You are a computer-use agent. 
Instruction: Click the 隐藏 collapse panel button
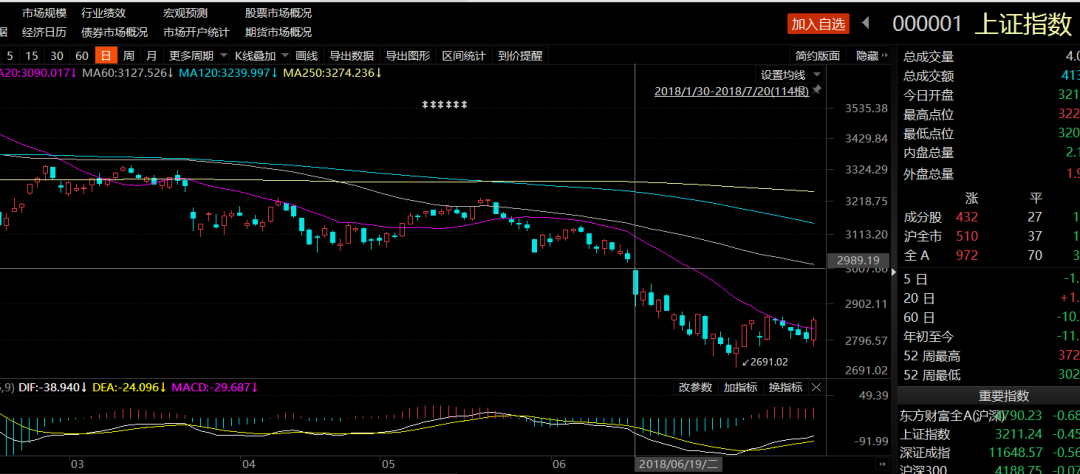[870, 56]
